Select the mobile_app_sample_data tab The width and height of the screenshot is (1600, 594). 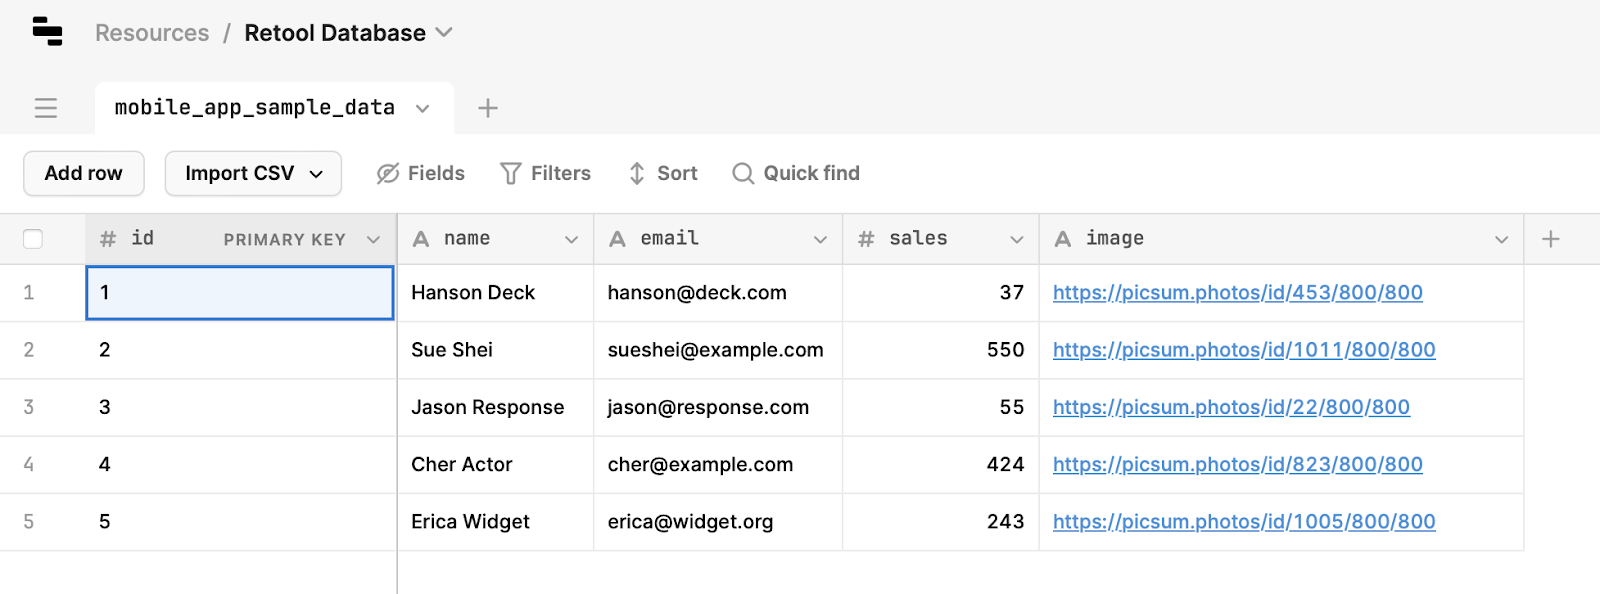click(255, 108)
